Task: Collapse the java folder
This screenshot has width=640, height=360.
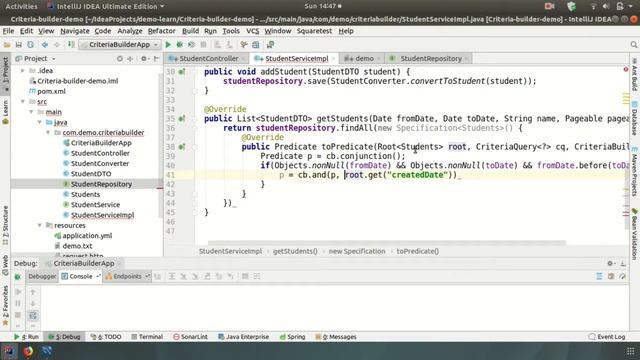Action: 40,122
